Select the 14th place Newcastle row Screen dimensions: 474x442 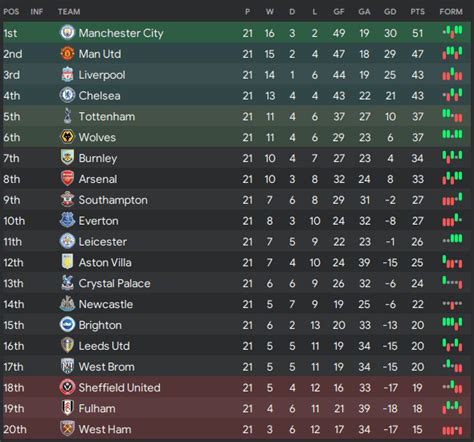[237, 304]
